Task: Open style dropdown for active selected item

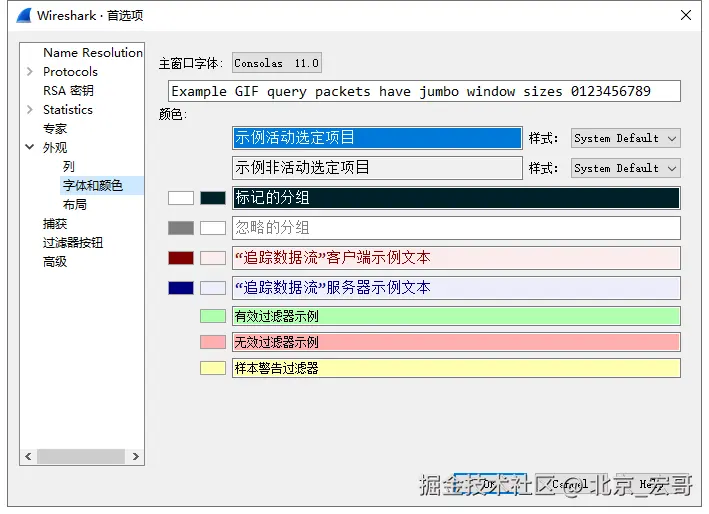Action: click(625, 138)
